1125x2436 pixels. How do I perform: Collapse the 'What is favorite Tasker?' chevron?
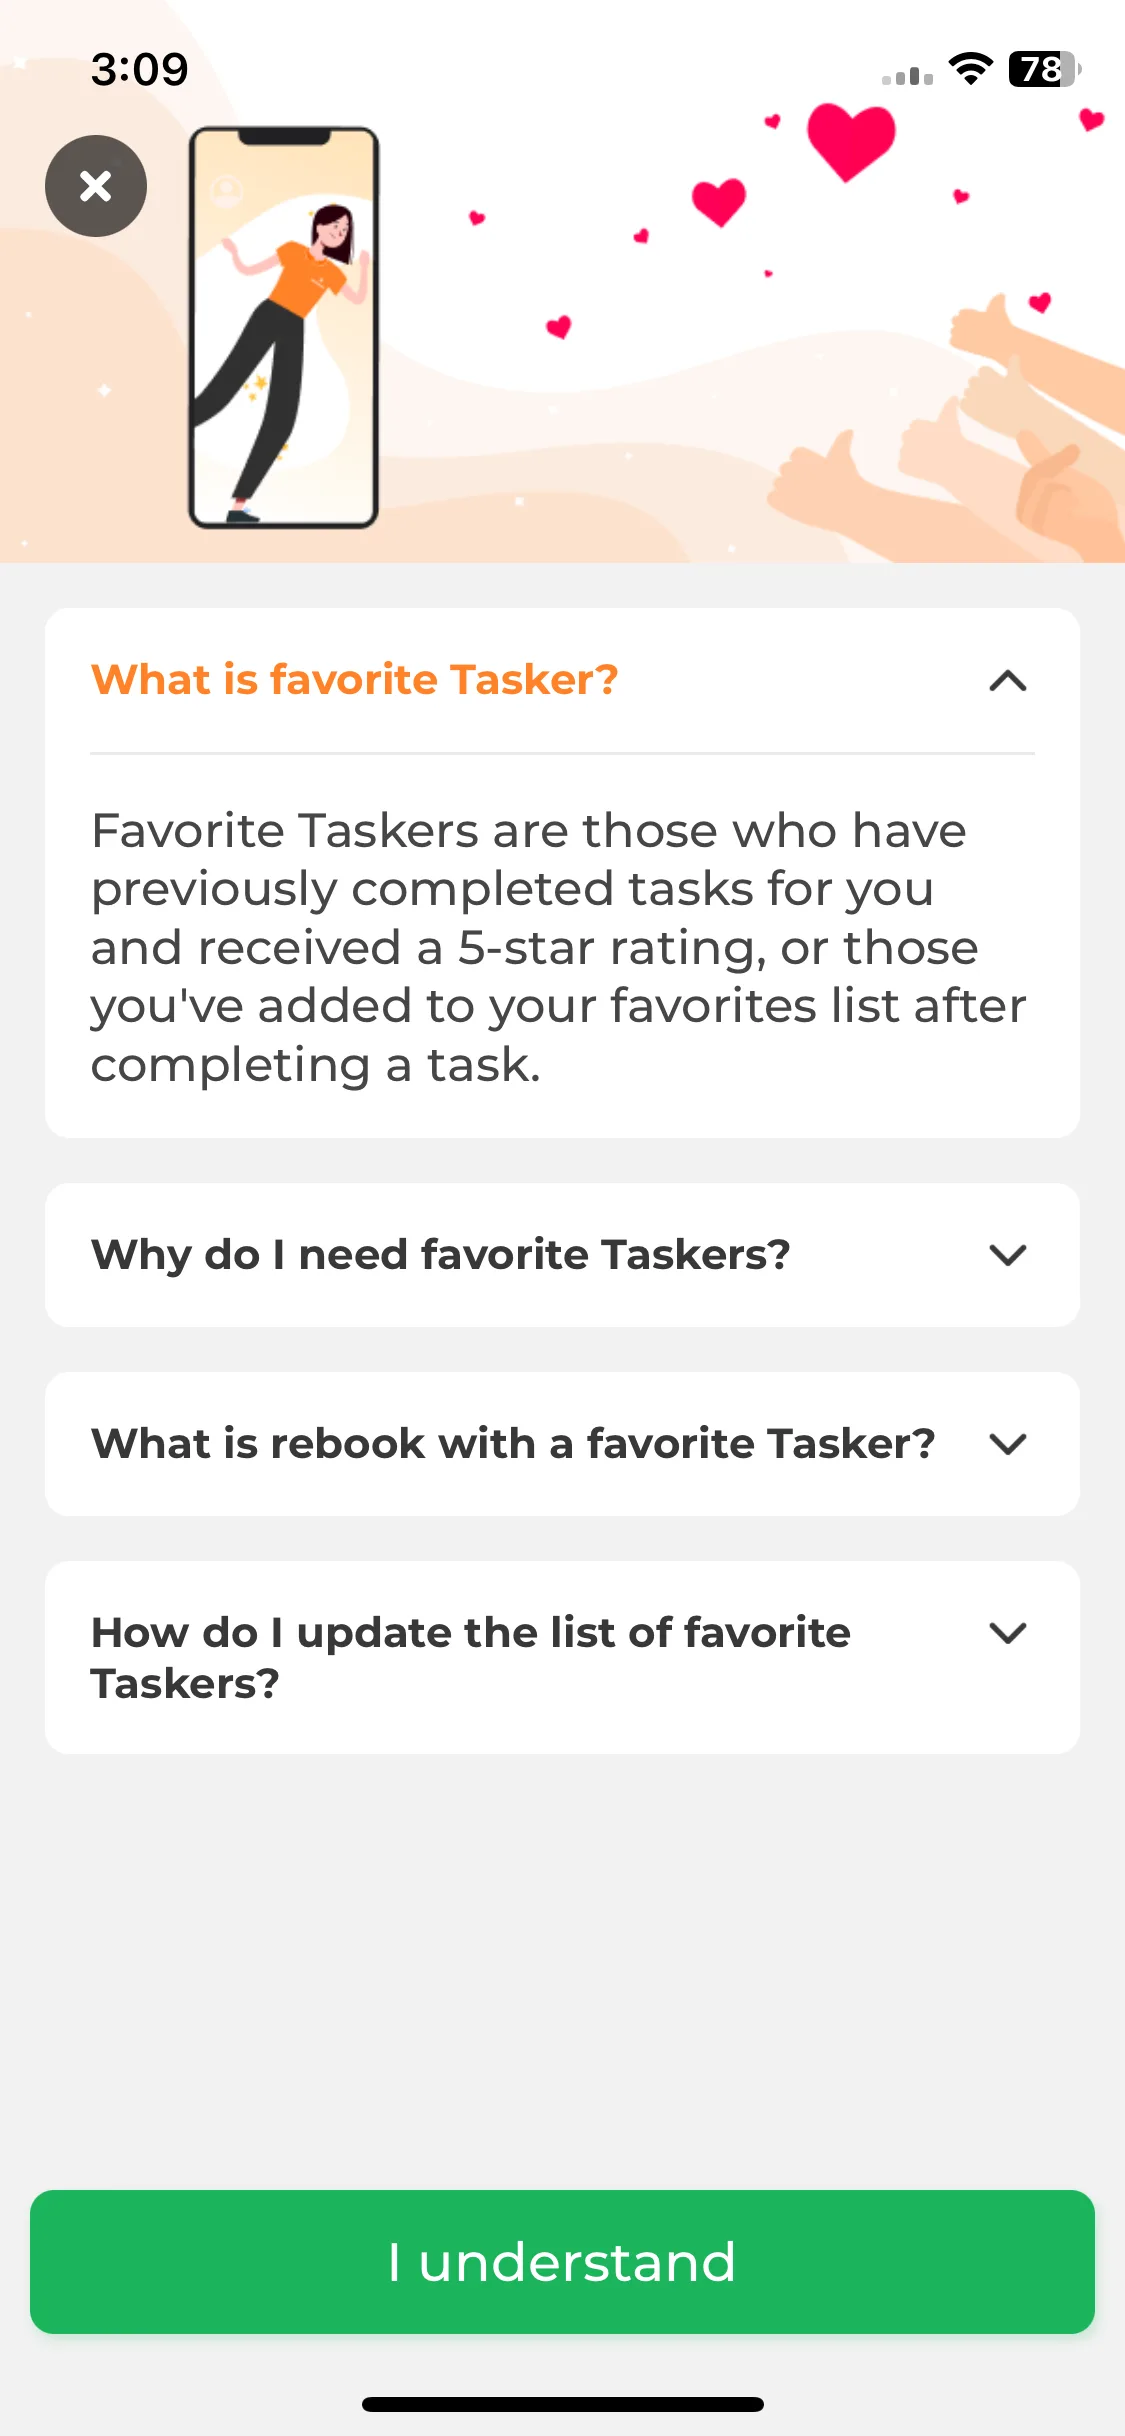click(1008, 681)
